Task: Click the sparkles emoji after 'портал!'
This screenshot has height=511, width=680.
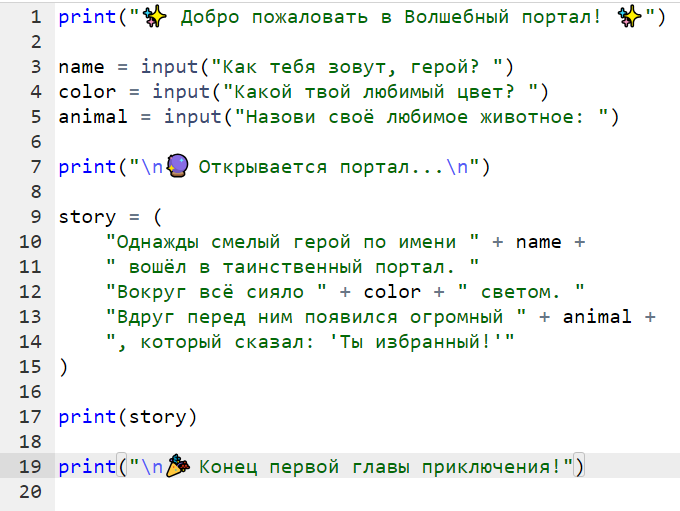Action: click(630, 17)
